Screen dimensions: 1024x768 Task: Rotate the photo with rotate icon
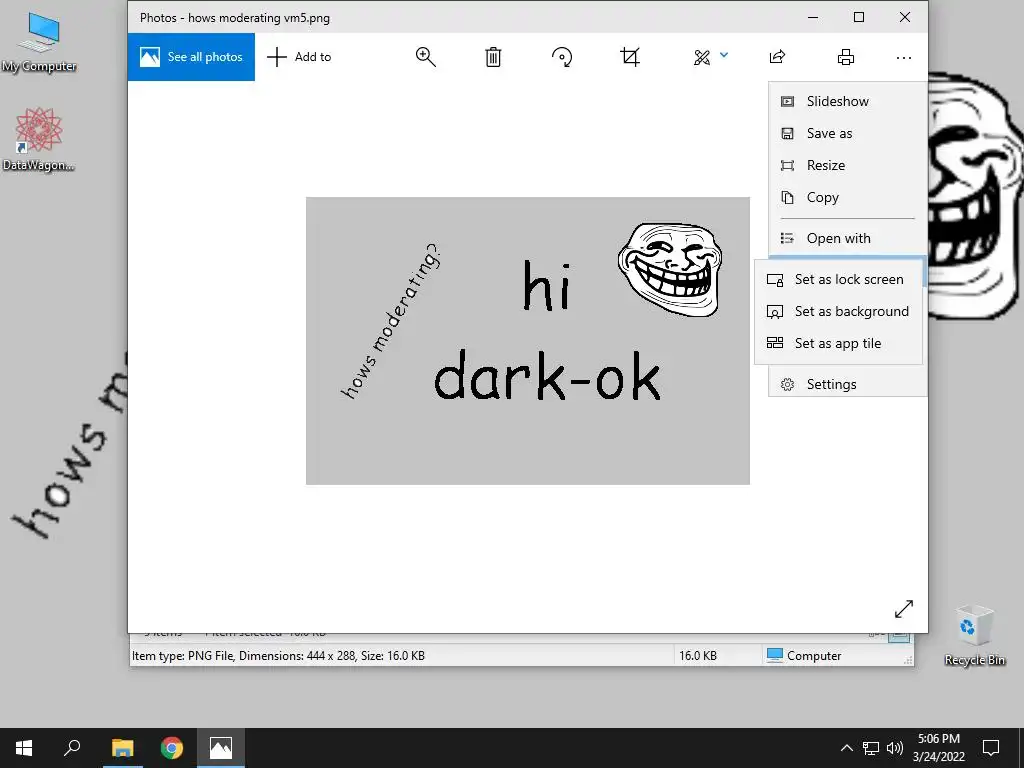pyautogui.click(x=562, y=57)
